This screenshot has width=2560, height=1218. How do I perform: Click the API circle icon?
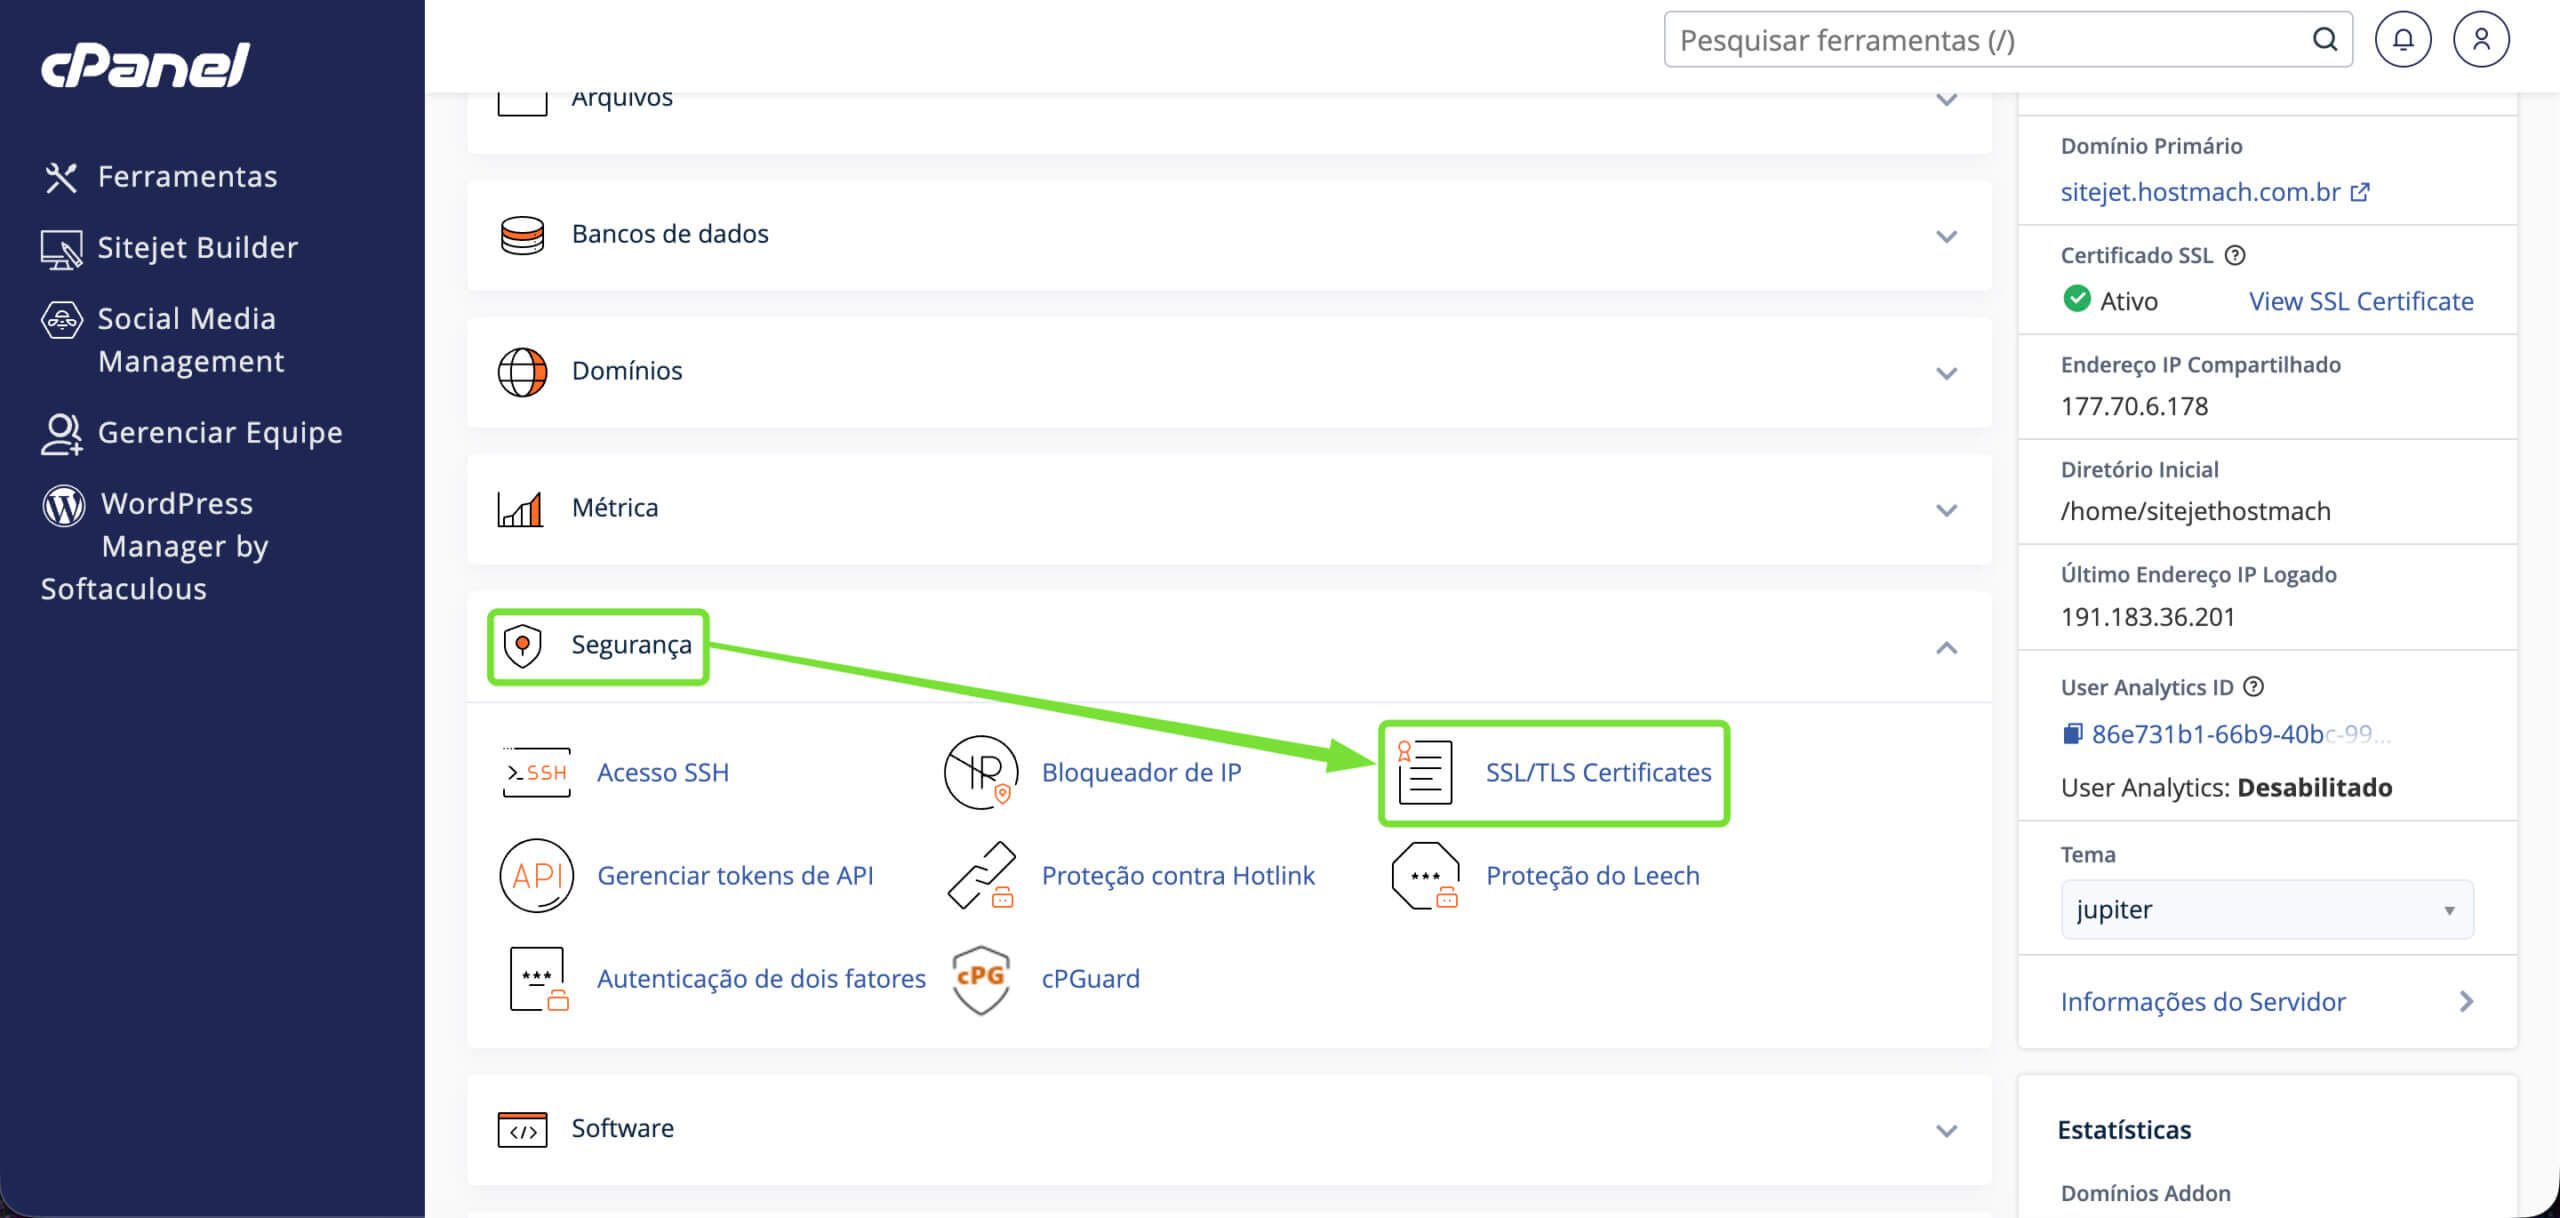[x=537, y=876]
